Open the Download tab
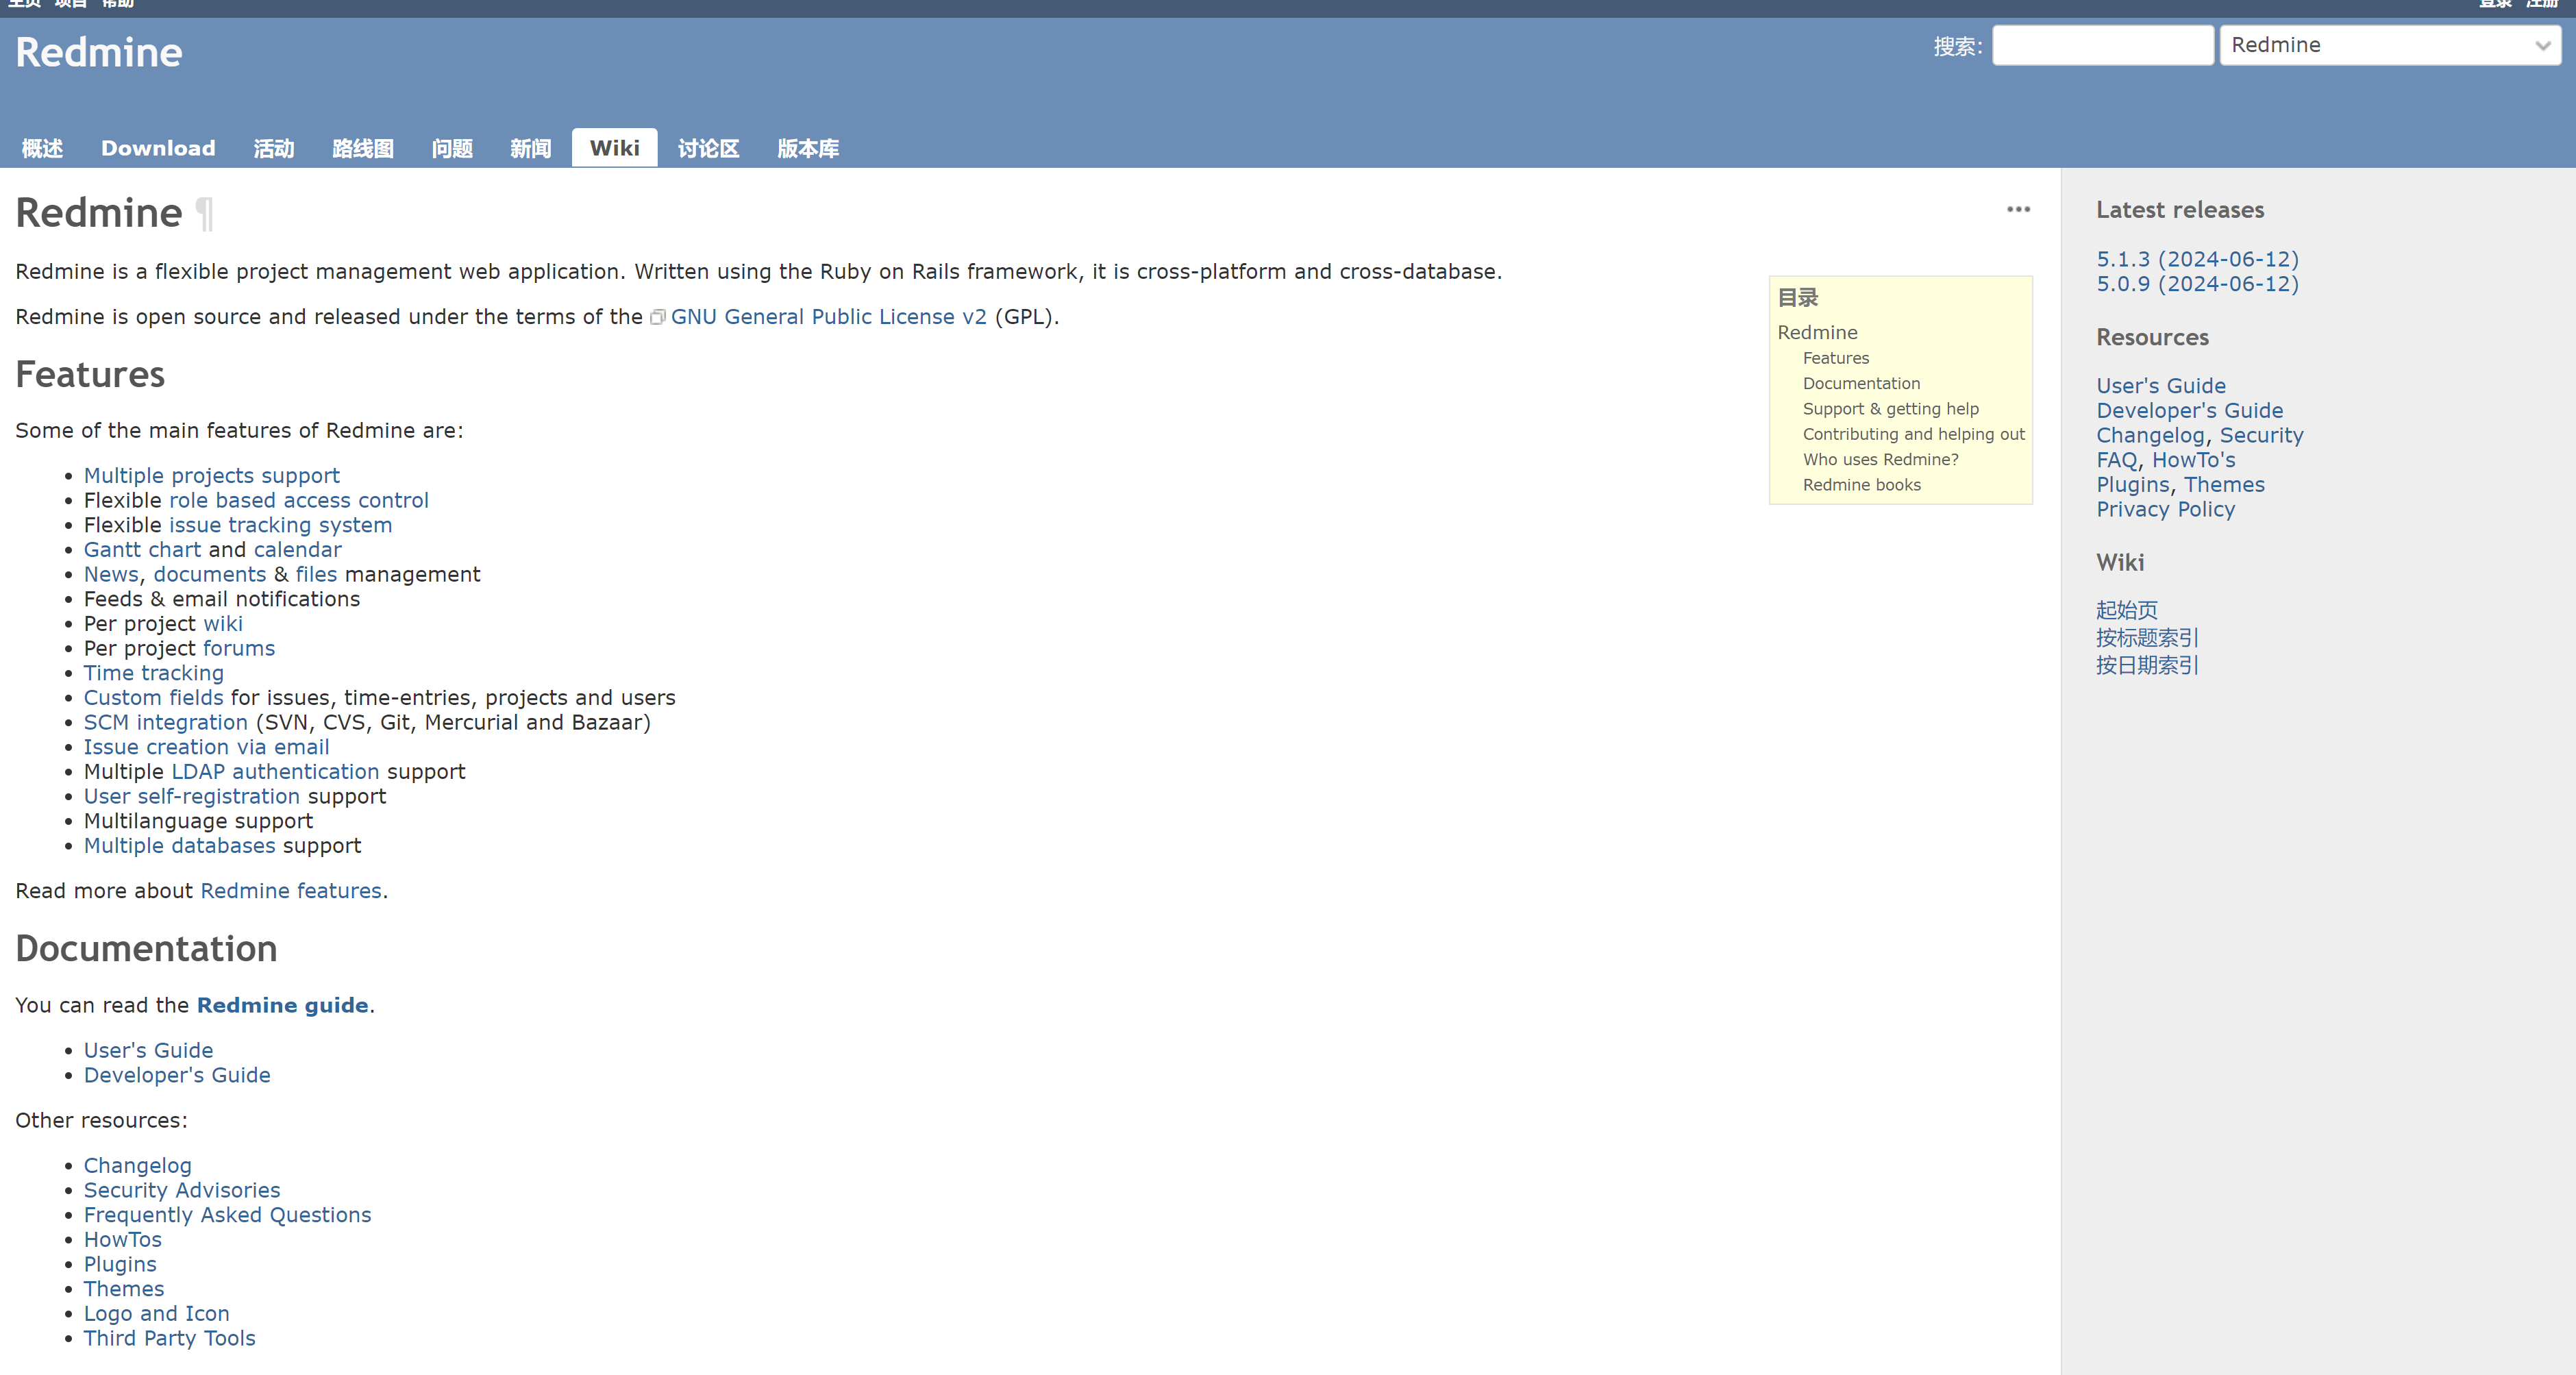Viewport: 2576px width, 1375px height. (x=157, y=148)
